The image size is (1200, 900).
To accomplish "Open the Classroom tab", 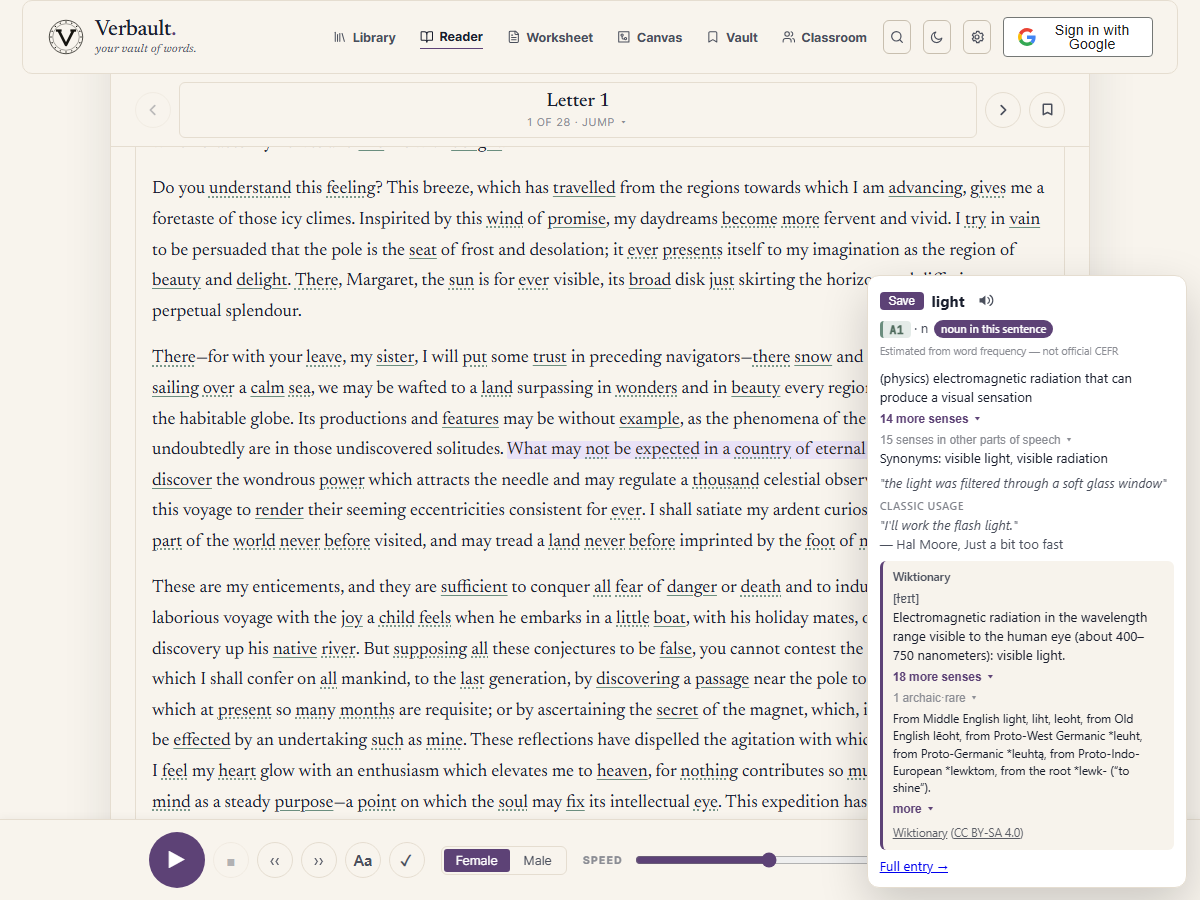I will pyautogui.click(x=825, y=37).
